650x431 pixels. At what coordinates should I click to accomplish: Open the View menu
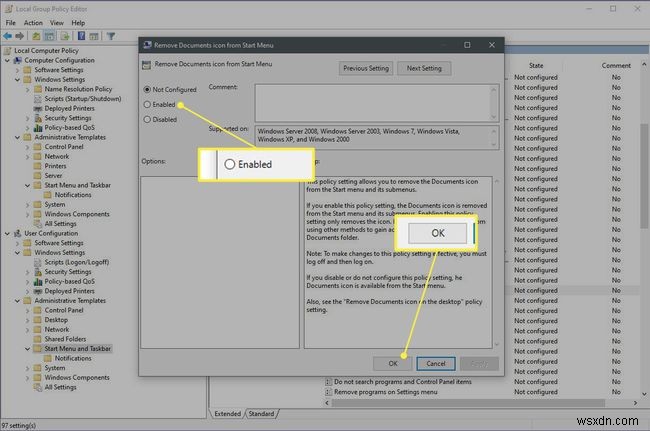click(57, 23)
